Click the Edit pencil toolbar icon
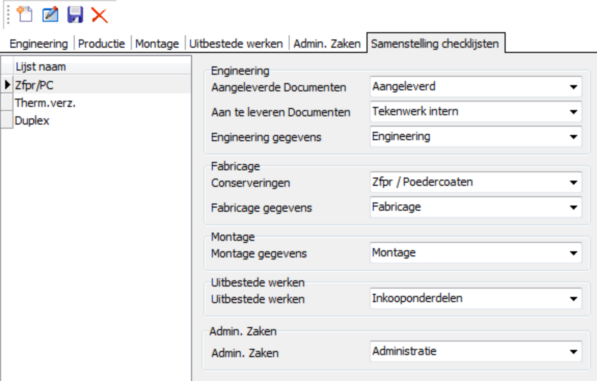Screen dimensions: 597x381 pyautogui.click(x=50, y=14)
